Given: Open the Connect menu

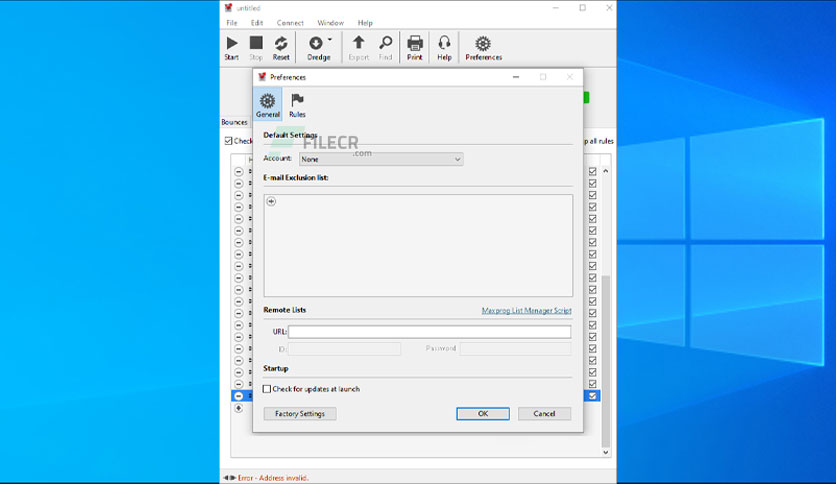Looking at the screenshot, I should [290, 23].
